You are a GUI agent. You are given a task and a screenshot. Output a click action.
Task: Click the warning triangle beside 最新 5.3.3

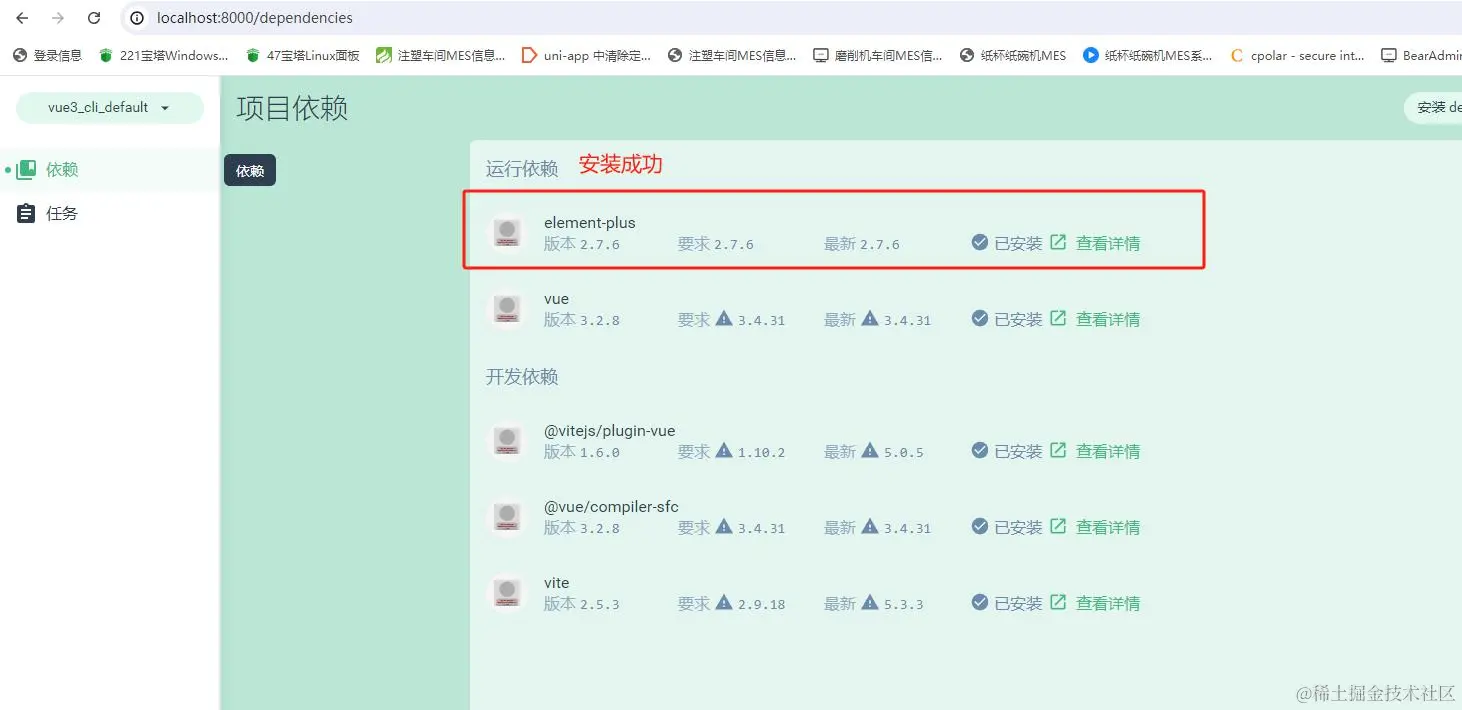click(870, 602)
